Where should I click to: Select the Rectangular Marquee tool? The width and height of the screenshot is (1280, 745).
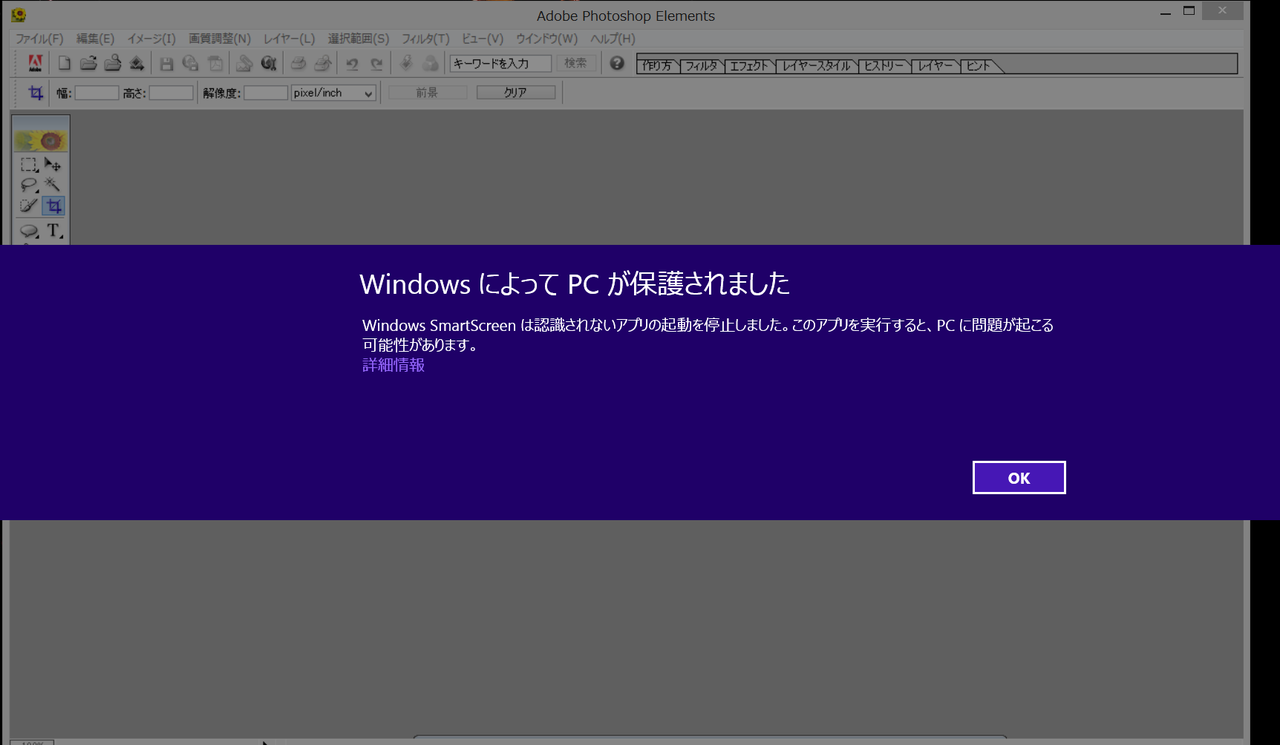click(x=29, y=165)
